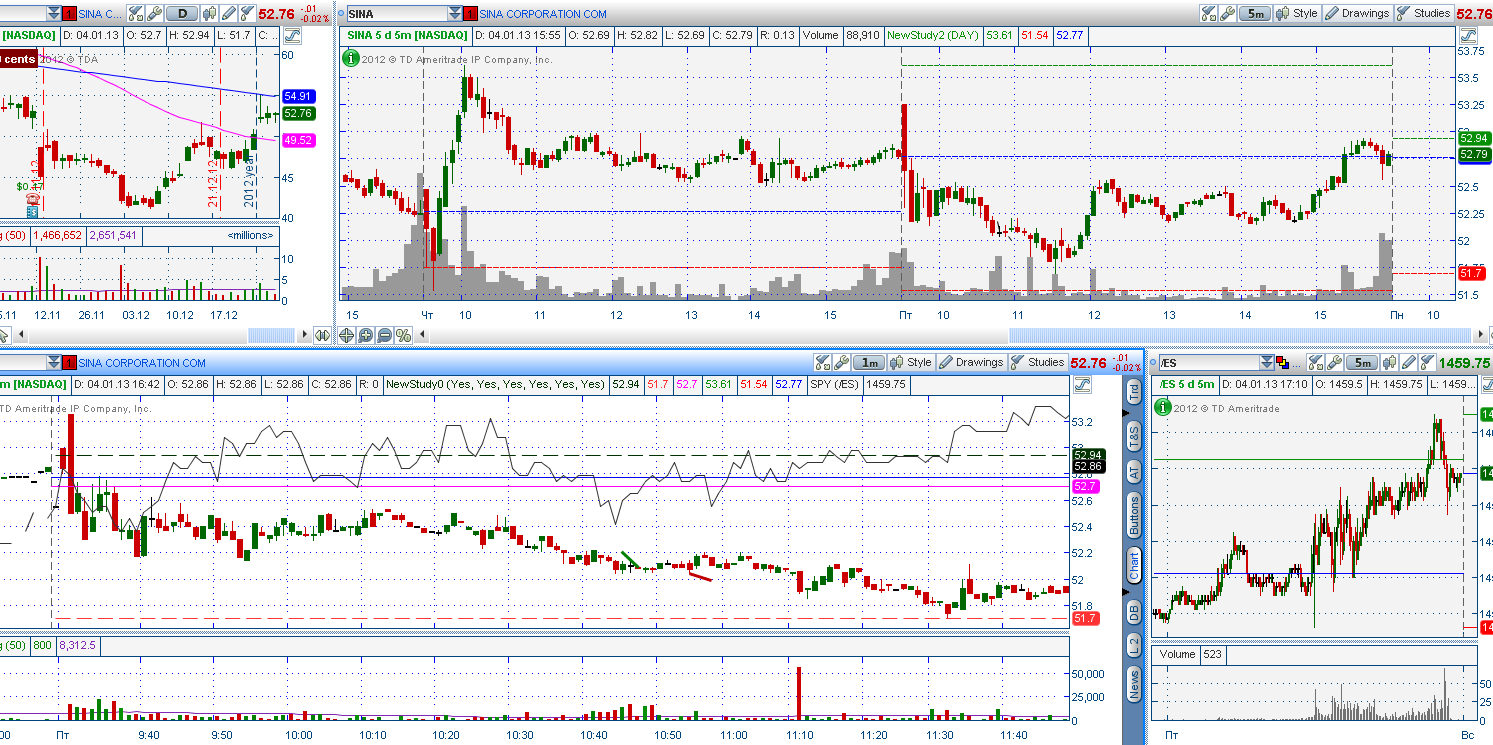Open study sets icon in 1m chart toolbar

(x=823, y=362)
